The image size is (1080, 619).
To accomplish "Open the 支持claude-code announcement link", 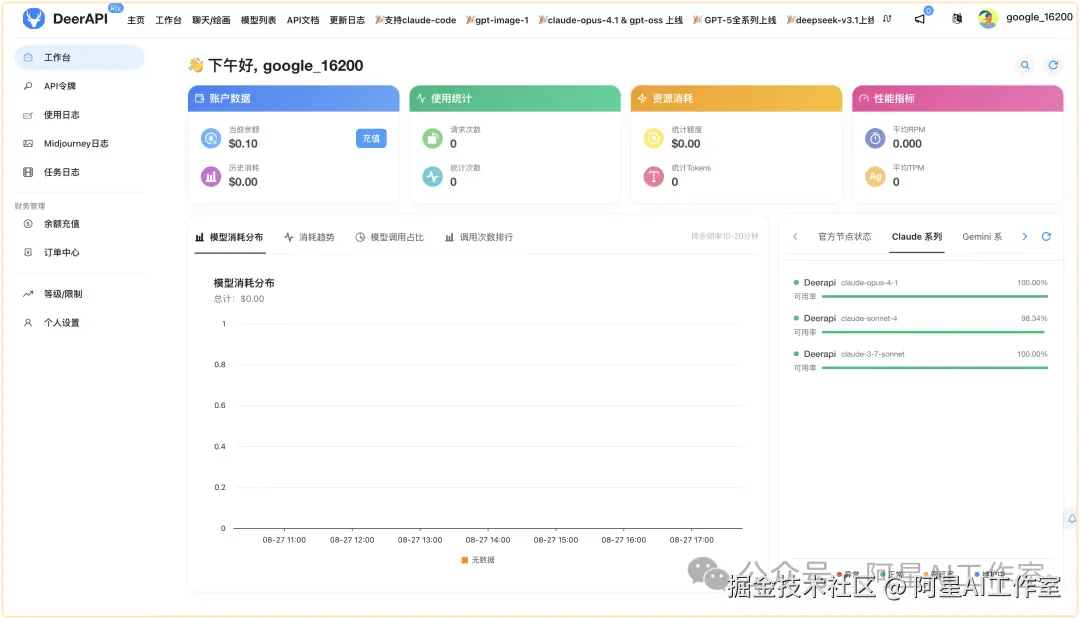I will 416,20.
